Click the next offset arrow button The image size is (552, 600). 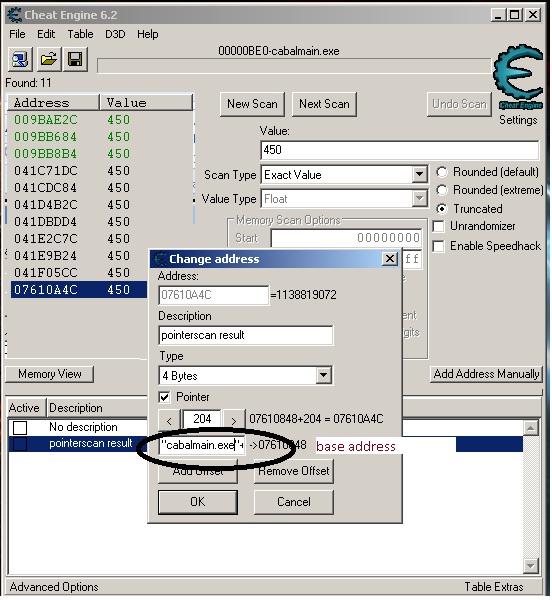pyautogui.click(x=234, y=420)
